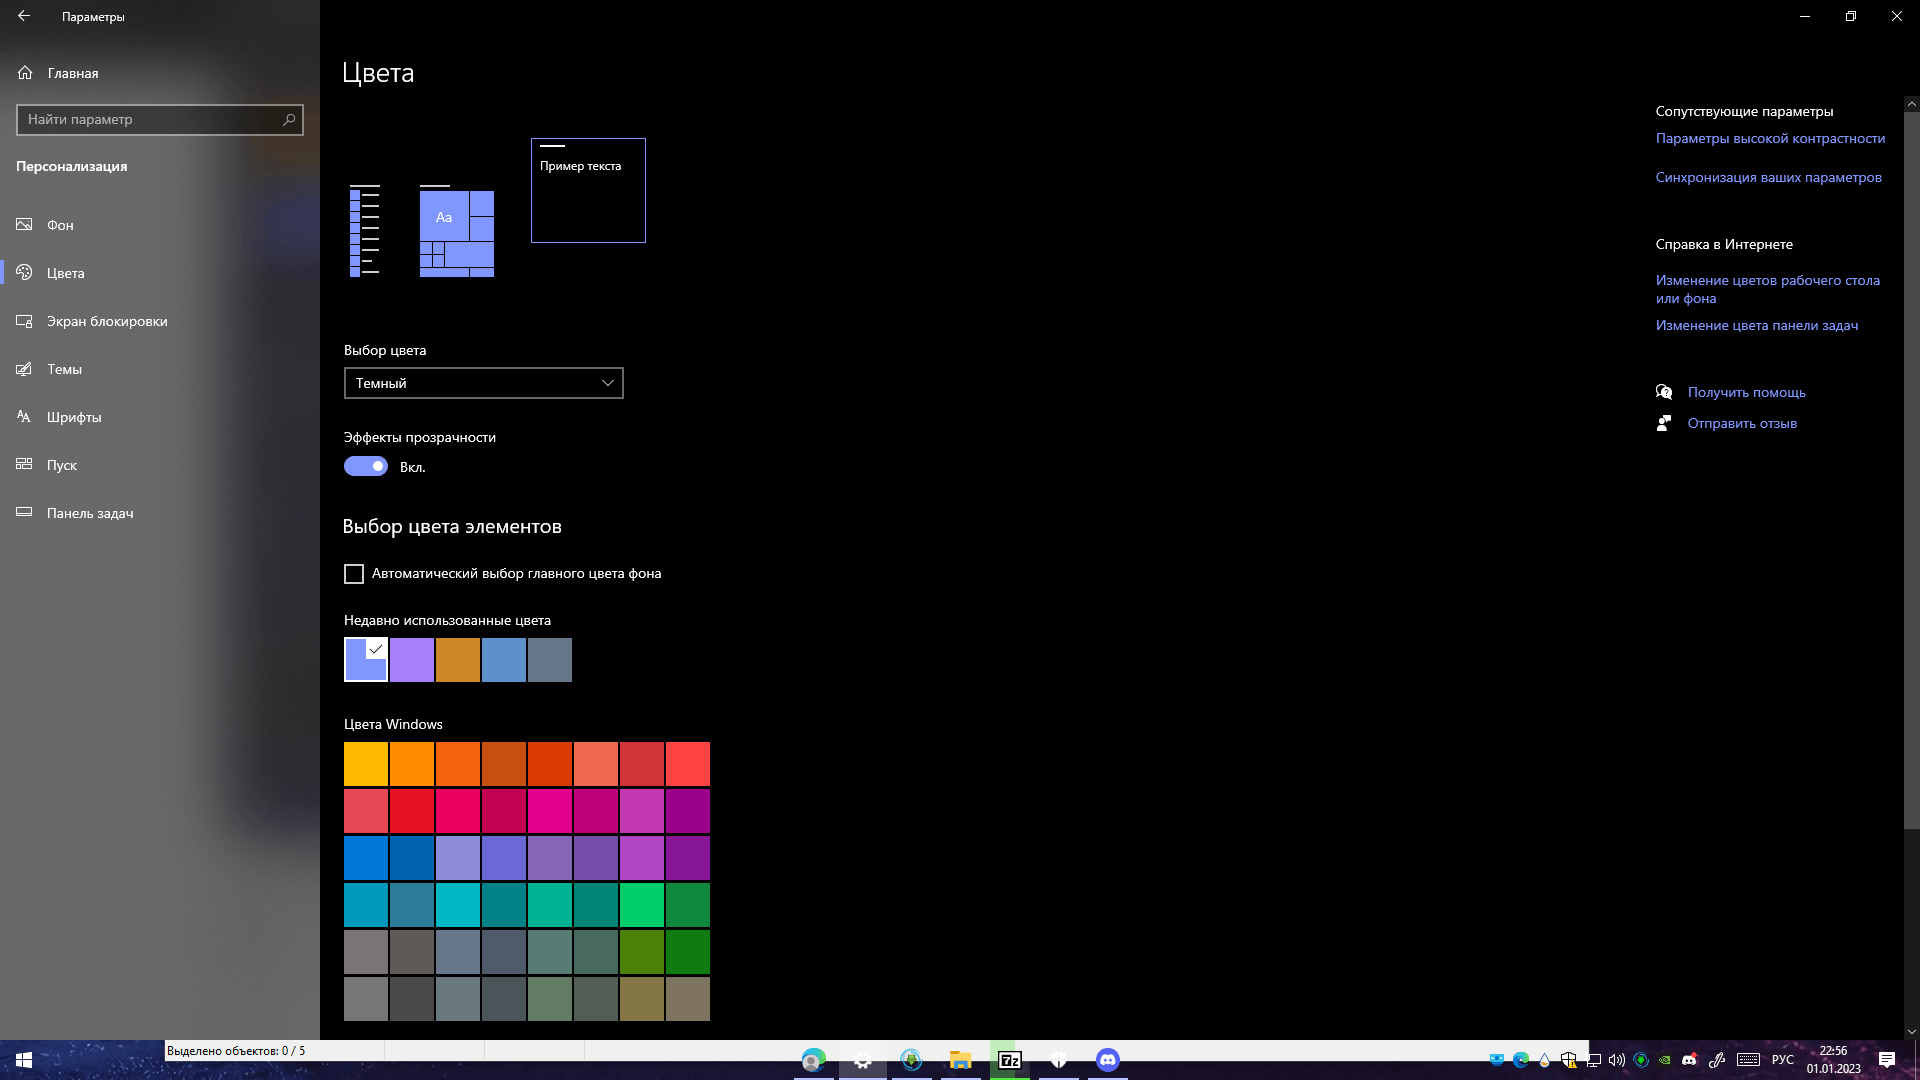
Task: Click the NVIDIA tray icon
Action: click(x=1665, y=1060)
